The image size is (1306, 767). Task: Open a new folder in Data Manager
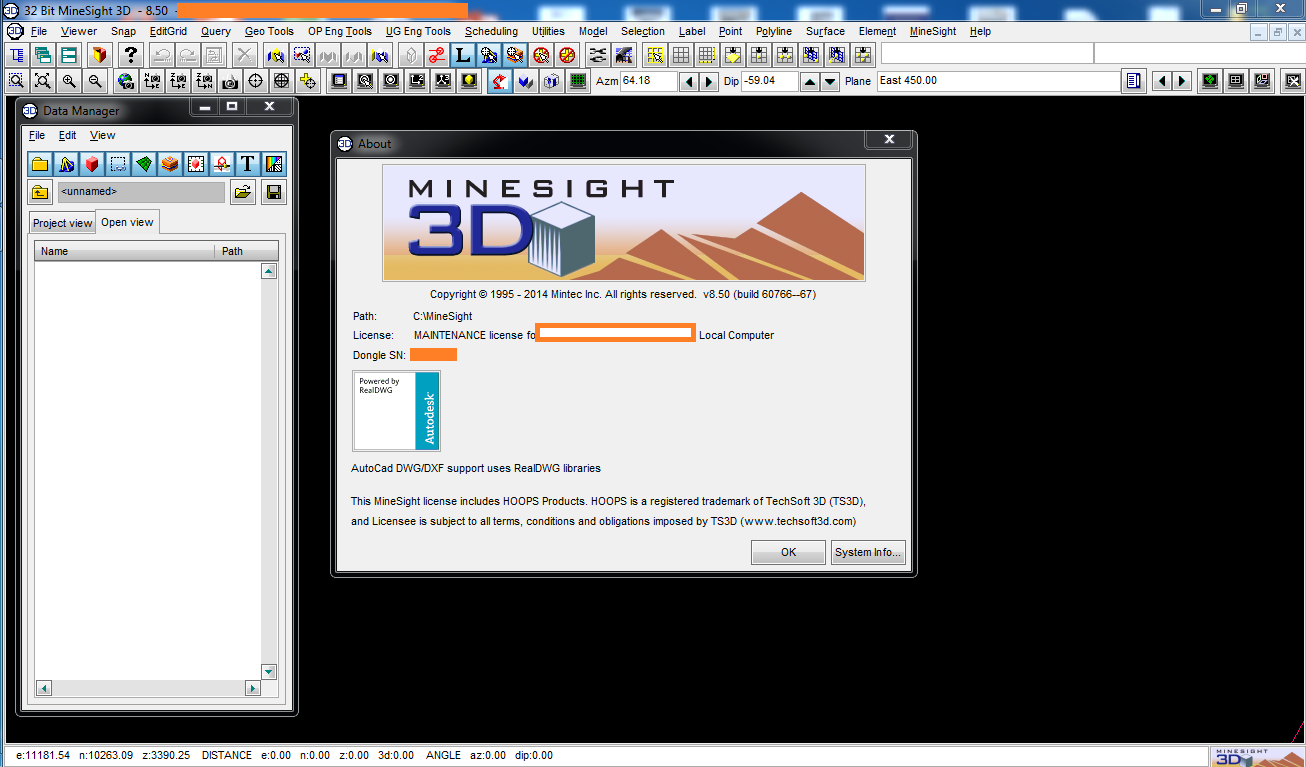(x=40, y=163)
